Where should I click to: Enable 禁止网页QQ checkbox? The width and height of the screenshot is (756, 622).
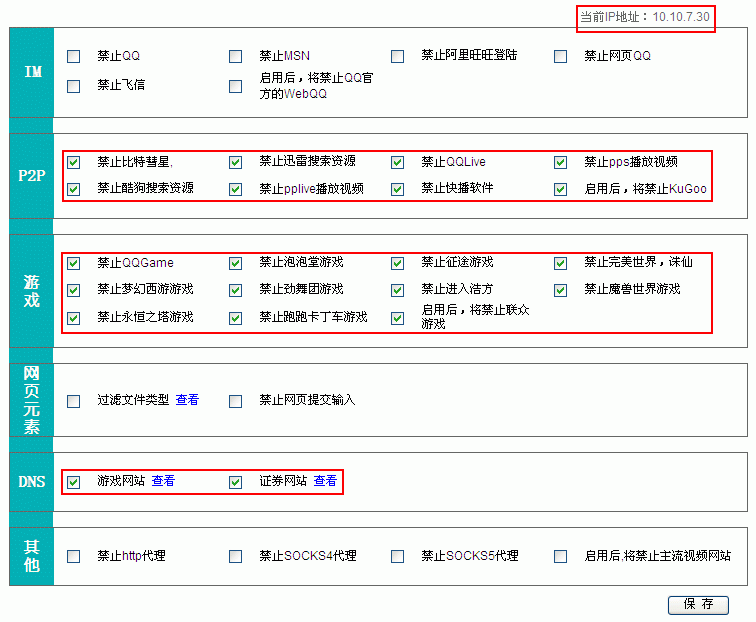pos(560,57)
